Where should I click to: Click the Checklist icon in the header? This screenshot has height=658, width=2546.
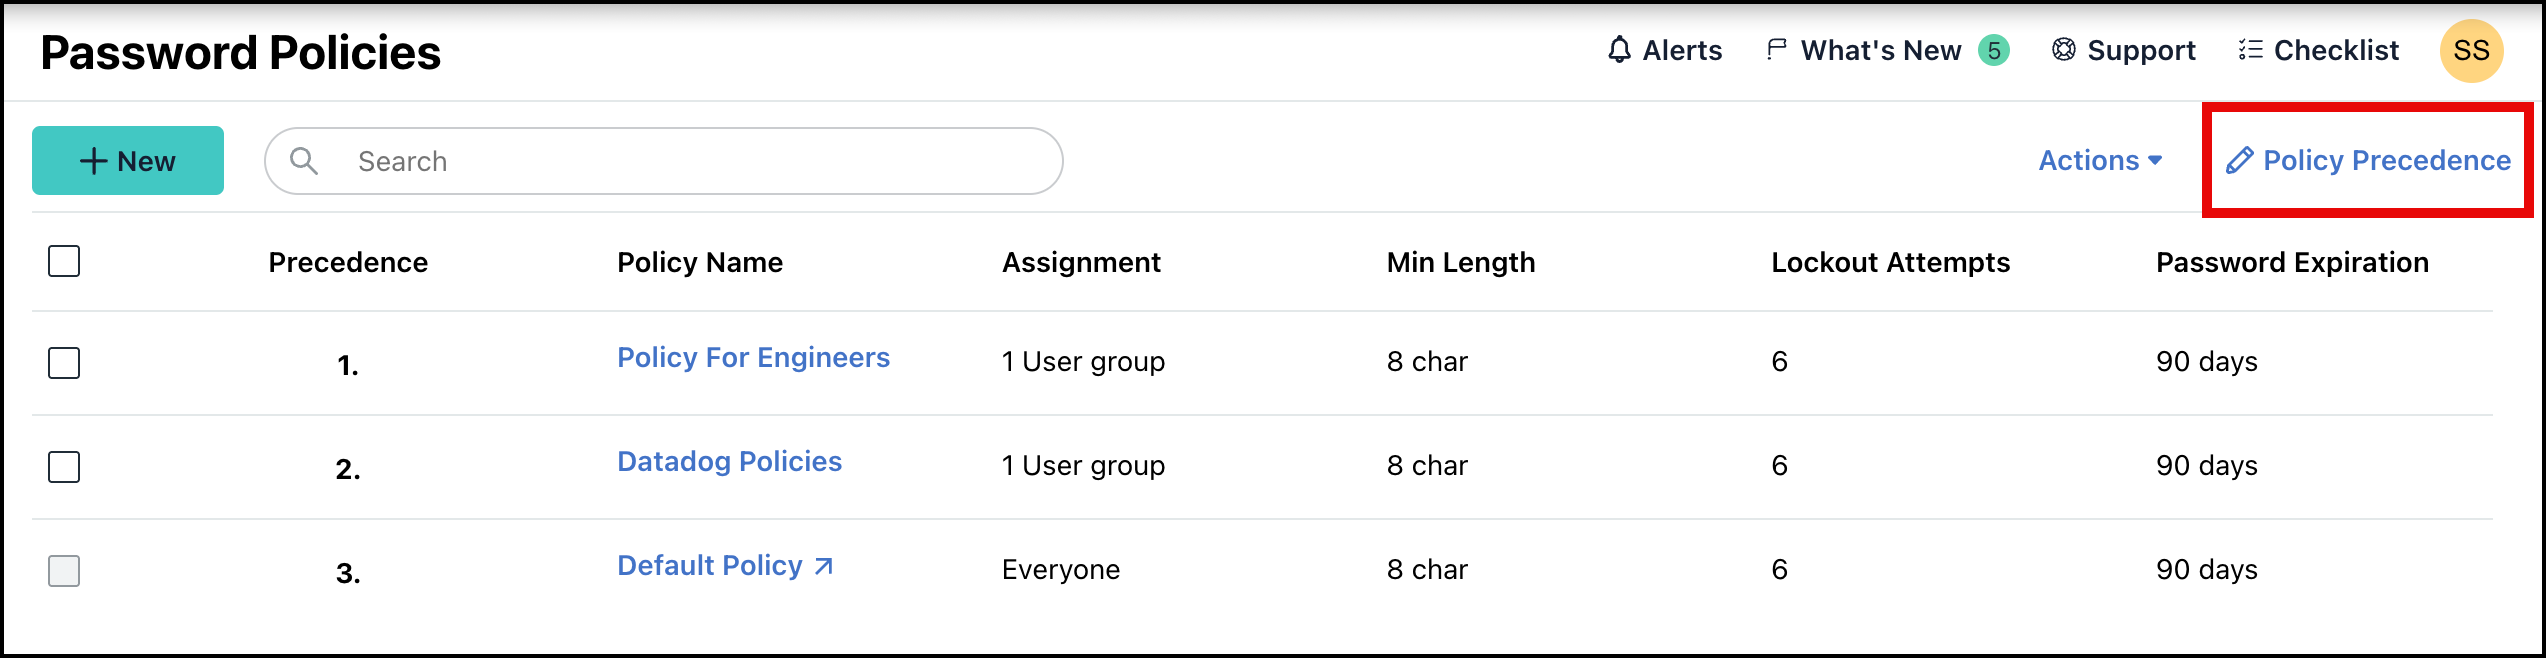(x=2248, y=49)
